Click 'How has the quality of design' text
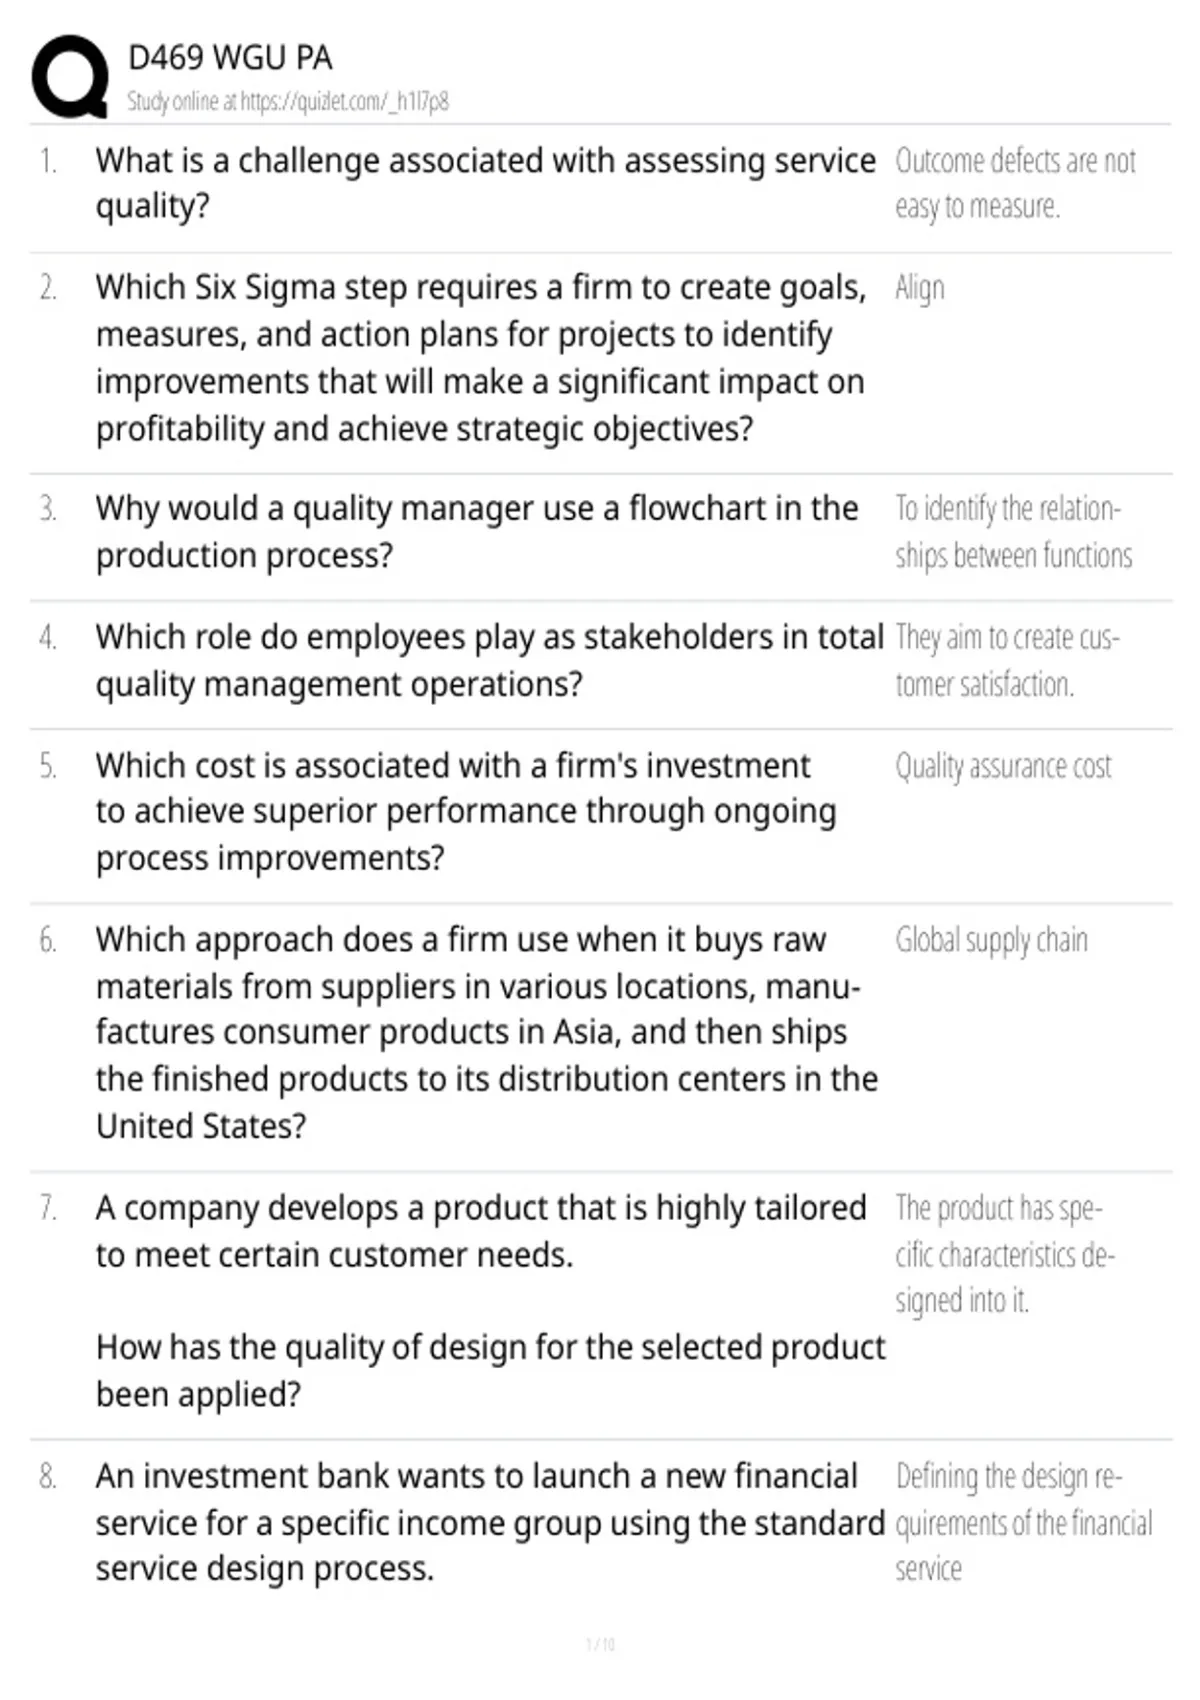The height and width of the screenshot is (1700, 1200). pos(489,1370)
